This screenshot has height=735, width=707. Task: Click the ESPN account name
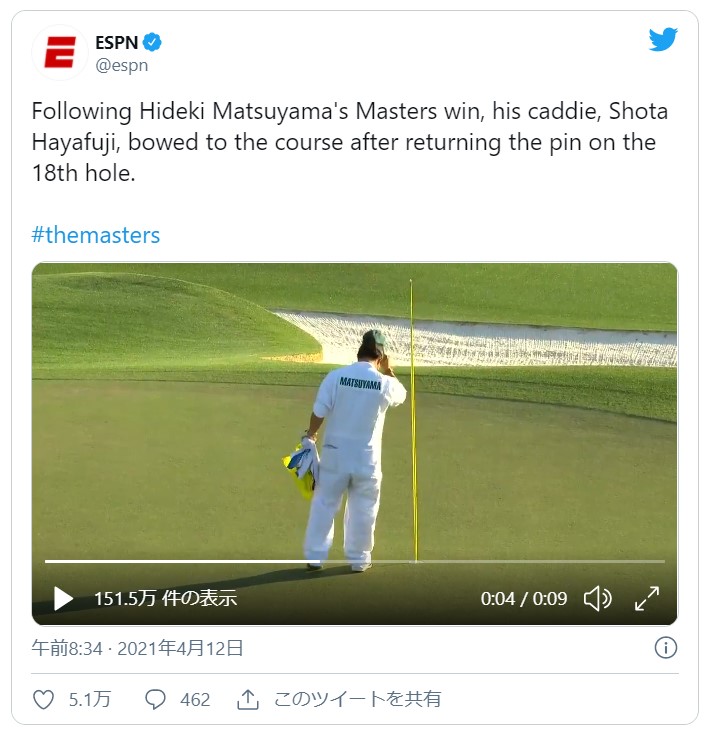pos(117,43)
